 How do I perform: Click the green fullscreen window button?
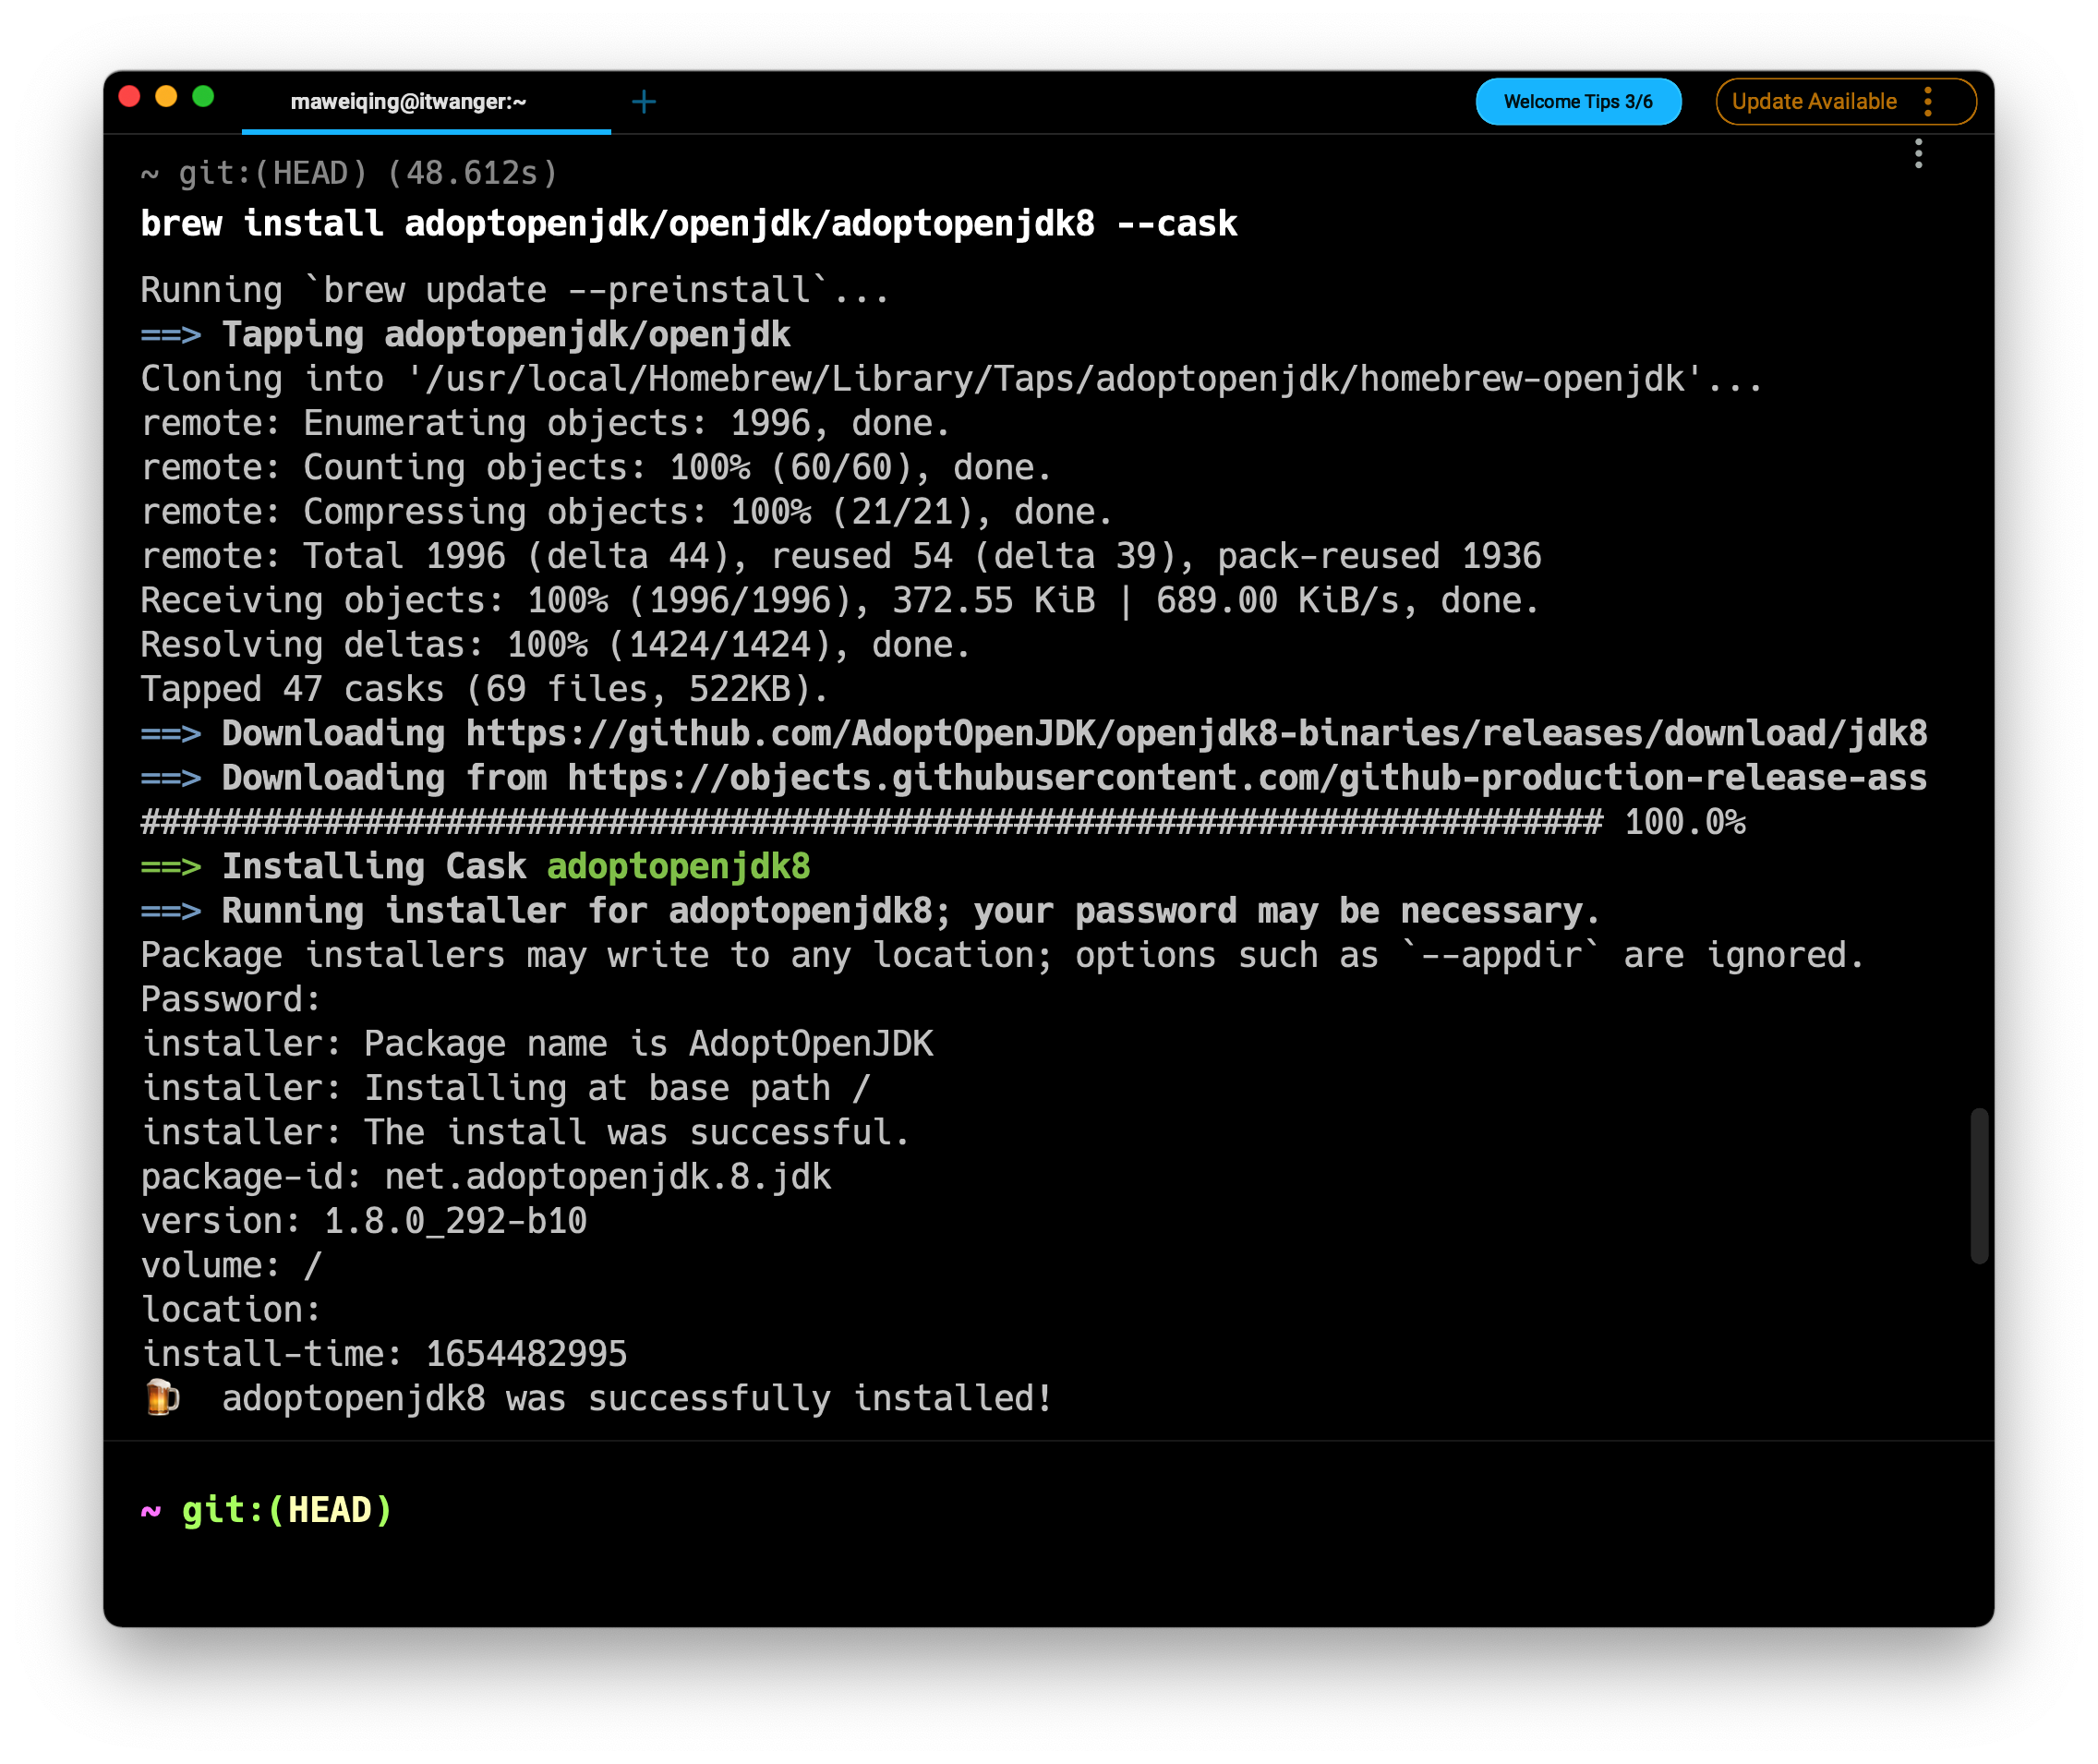(x=203, y=97)
